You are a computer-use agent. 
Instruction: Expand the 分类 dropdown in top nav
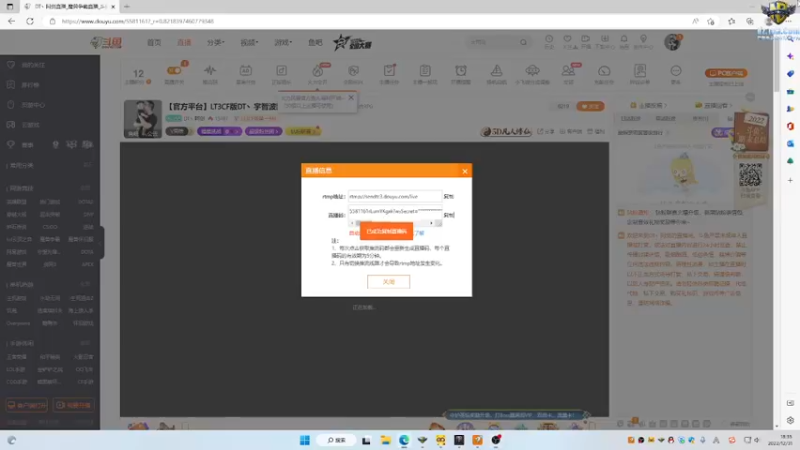pos(215,42)
